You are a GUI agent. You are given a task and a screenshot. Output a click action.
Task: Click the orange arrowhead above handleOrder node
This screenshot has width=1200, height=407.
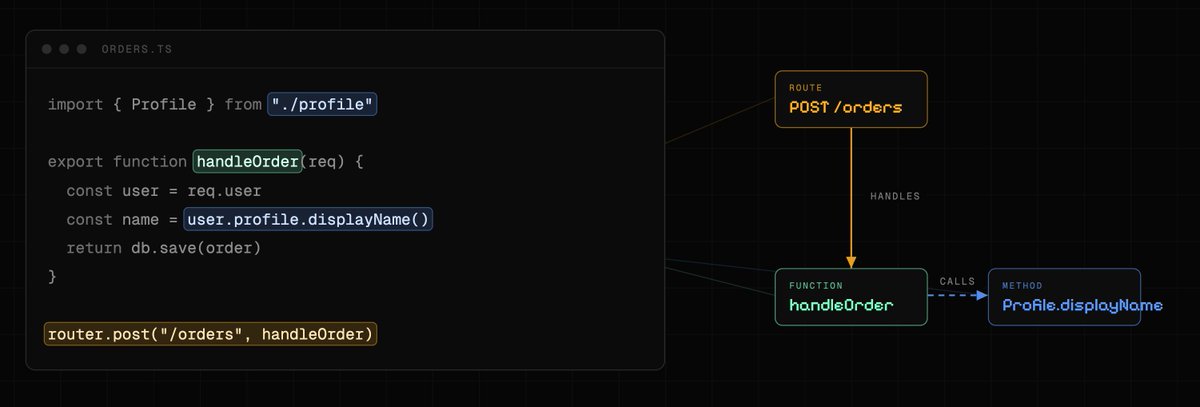click(x=852, y=262)
